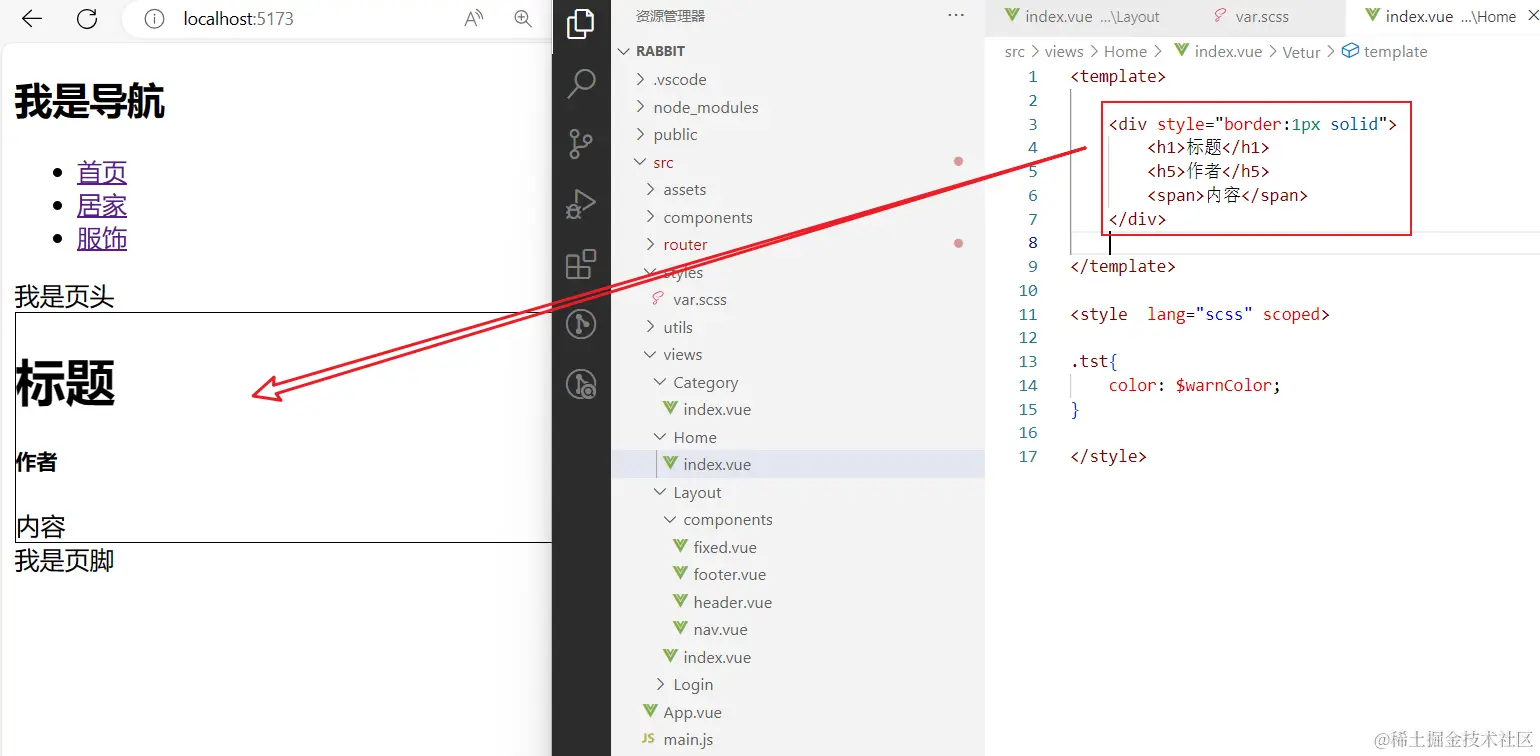Reload the localhost page
This screenshot has width=1540, height=756.
87,18
